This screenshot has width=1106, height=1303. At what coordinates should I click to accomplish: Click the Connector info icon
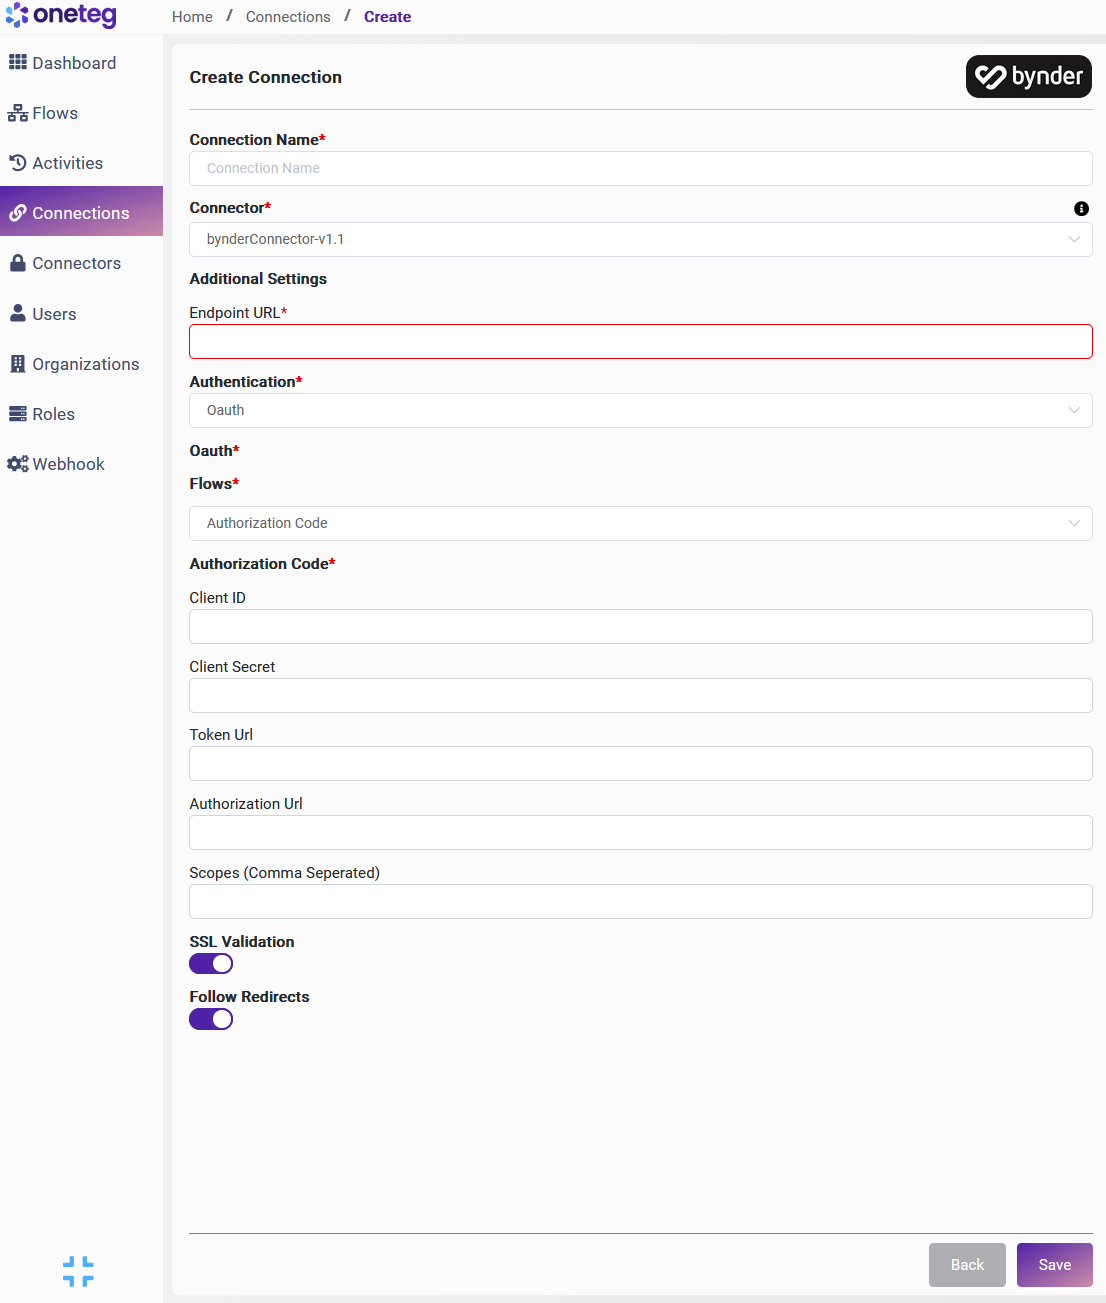click(x=1081, y=208)
